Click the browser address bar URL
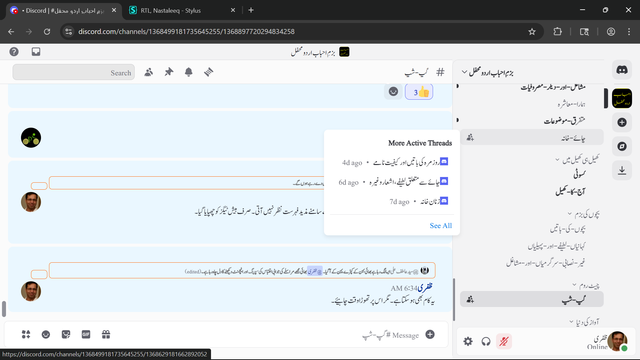Screen dimensions: 640x360 pos(186,31)
